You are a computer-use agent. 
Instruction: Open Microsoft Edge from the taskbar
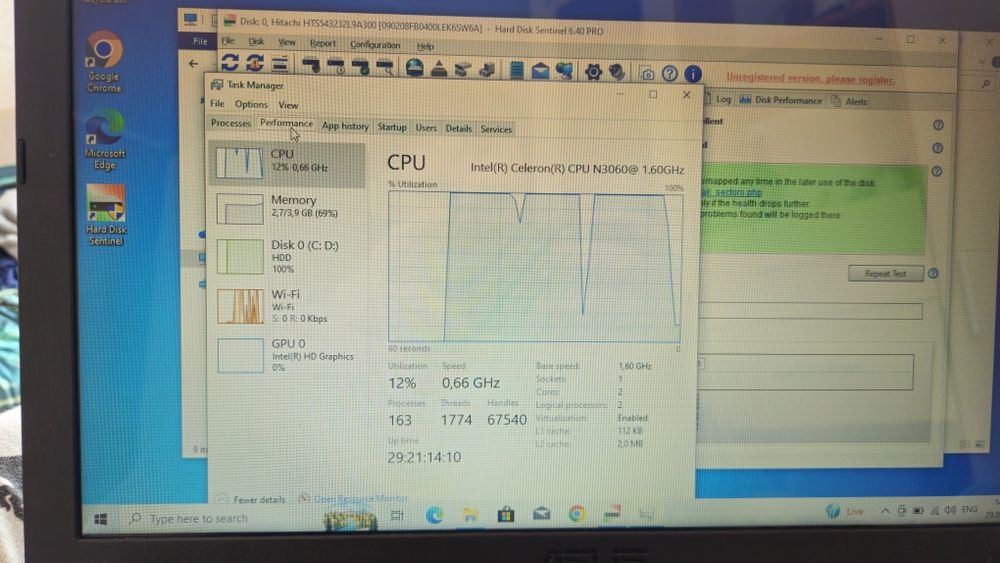(434, 515)
